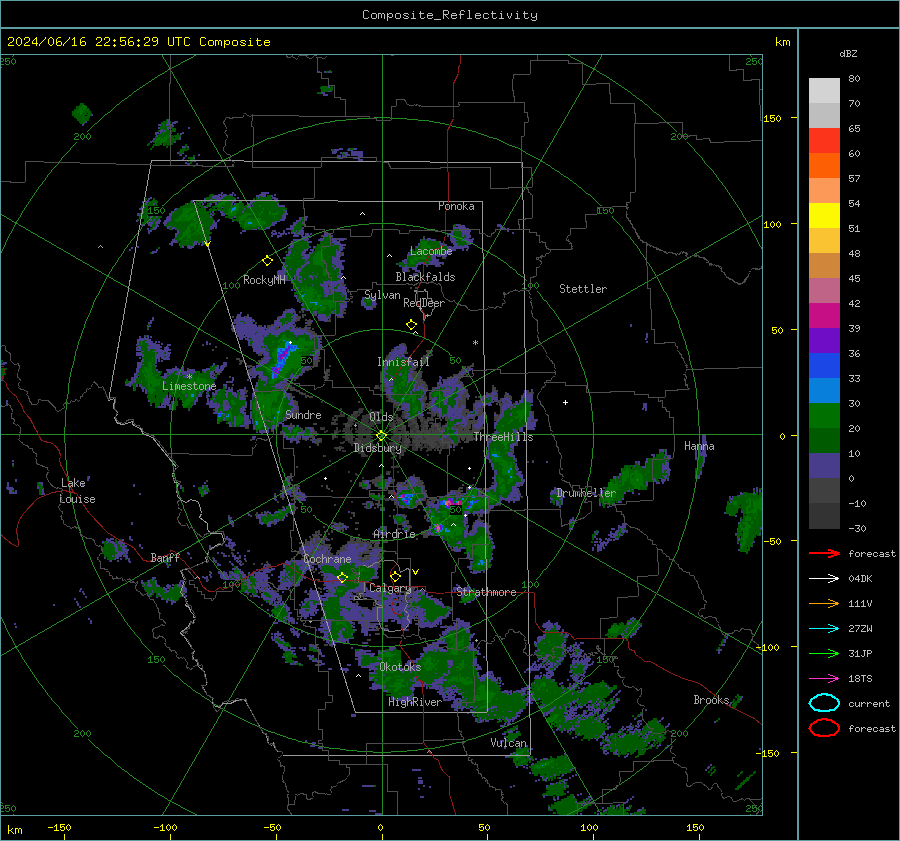Click the 150 label on right km axis
Image resolution: width=900 pixels, height=841 pixels.
coord(772,118)
